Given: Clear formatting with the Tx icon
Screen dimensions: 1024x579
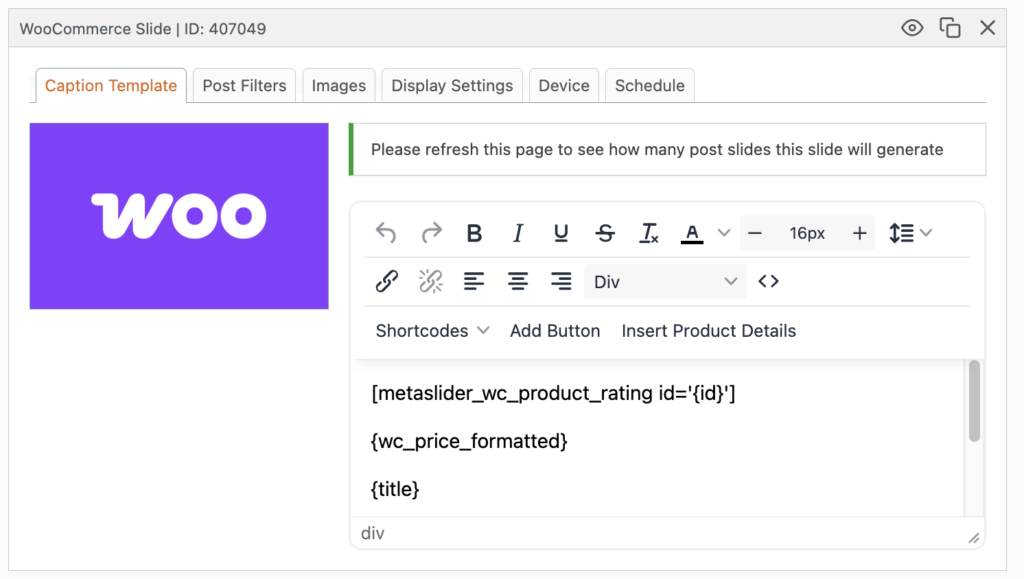Looking at the screenshot, I should pos(648,232).
